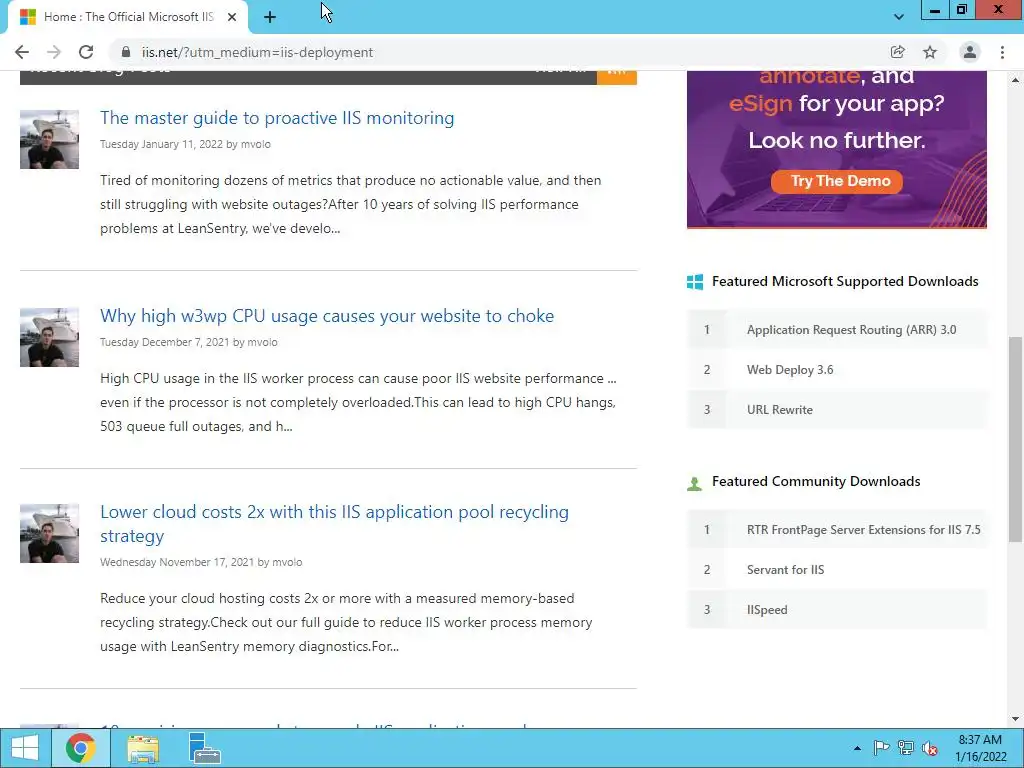Click the Try The Demo button
Screen dimensions: 1024x768
837,181
